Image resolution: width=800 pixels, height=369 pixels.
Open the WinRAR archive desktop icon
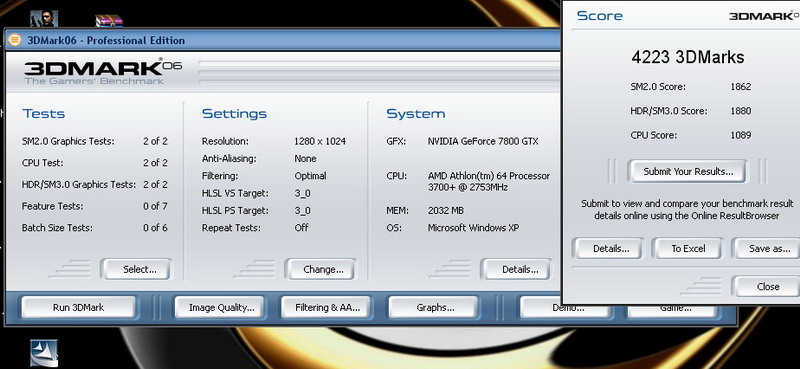tap(109, 20)
